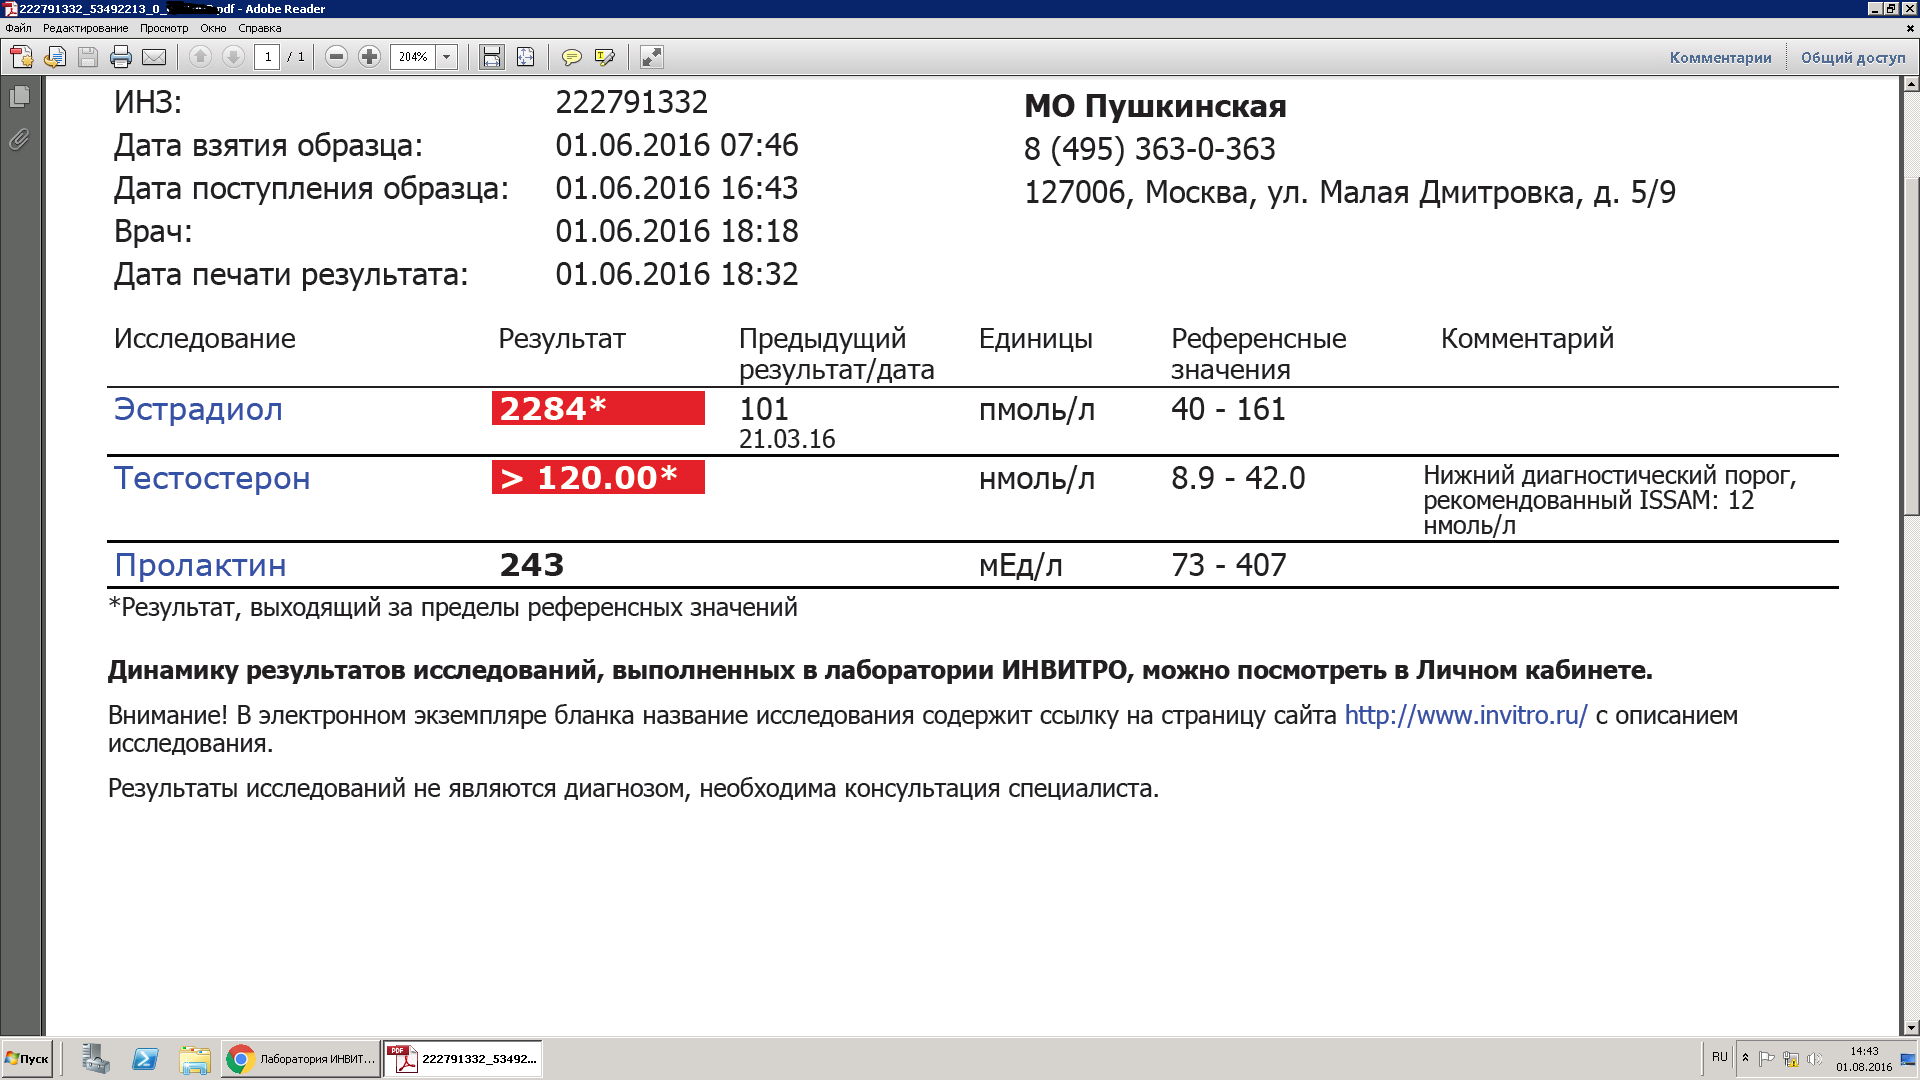Click the Create PDF online icon
Image resolution: width=1920 pixels, height=1080 pixels.
[21, 57]
